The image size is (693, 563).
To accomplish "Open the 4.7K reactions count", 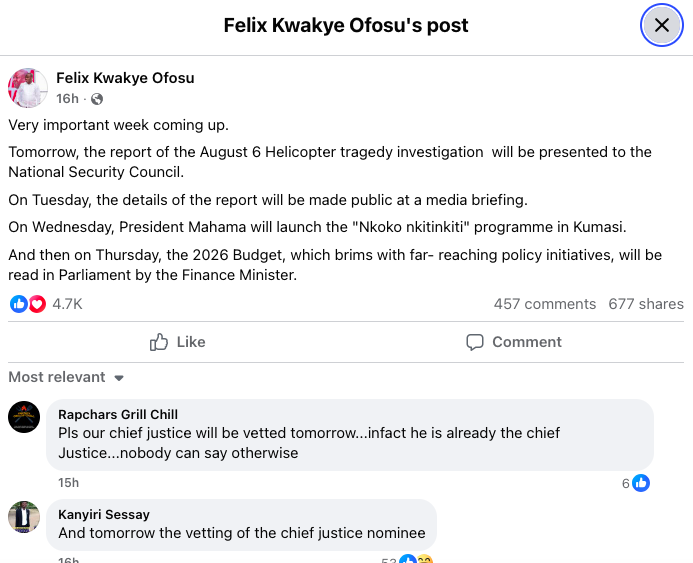I will [x=67, y=304].
